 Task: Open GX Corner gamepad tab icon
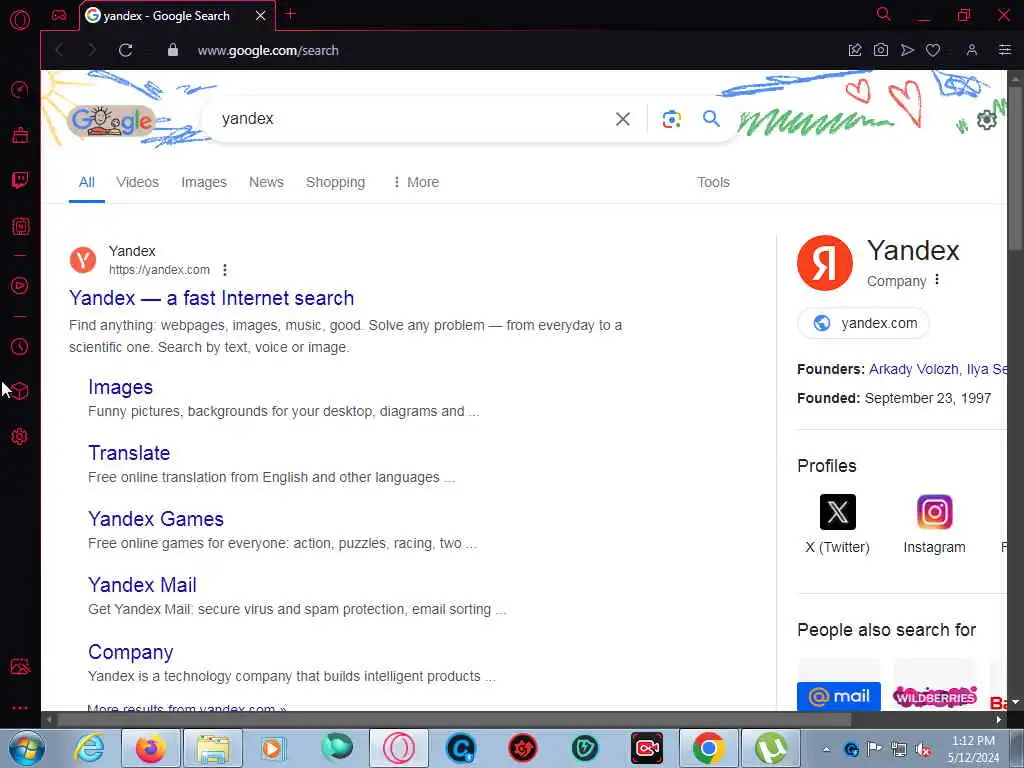click(59, 15)
